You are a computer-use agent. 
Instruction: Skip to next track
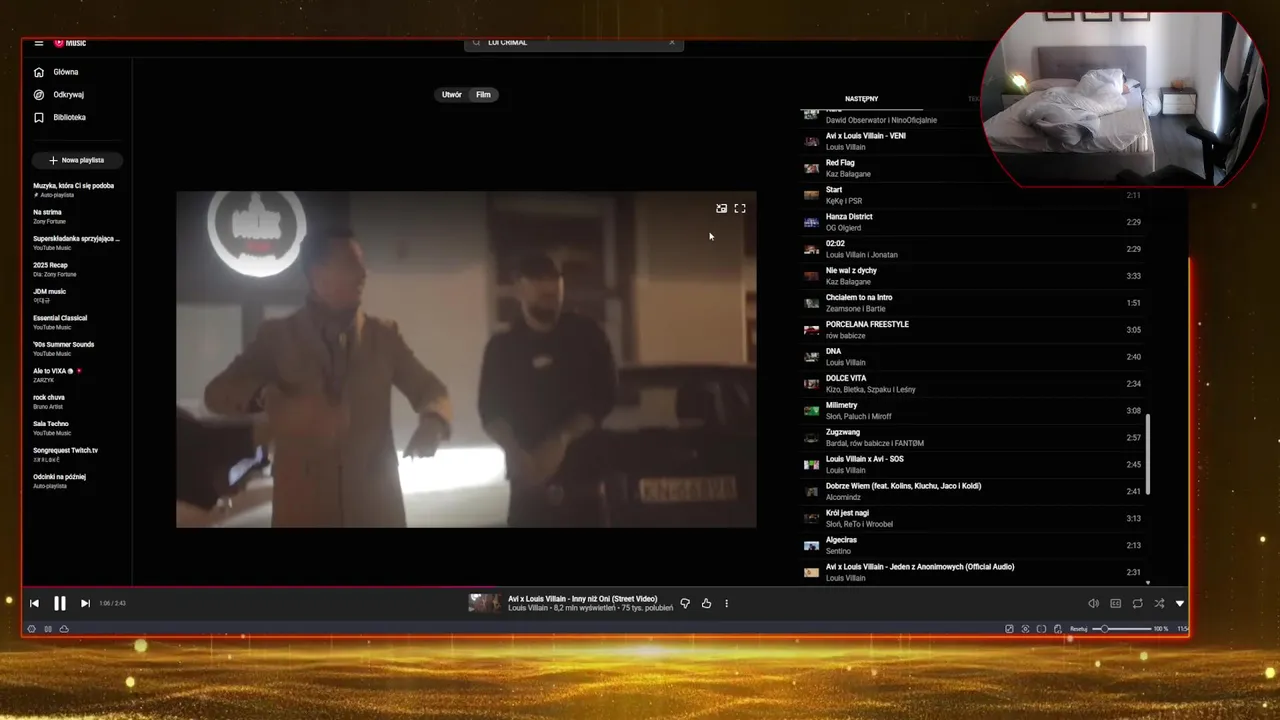(x=85, y=603)
